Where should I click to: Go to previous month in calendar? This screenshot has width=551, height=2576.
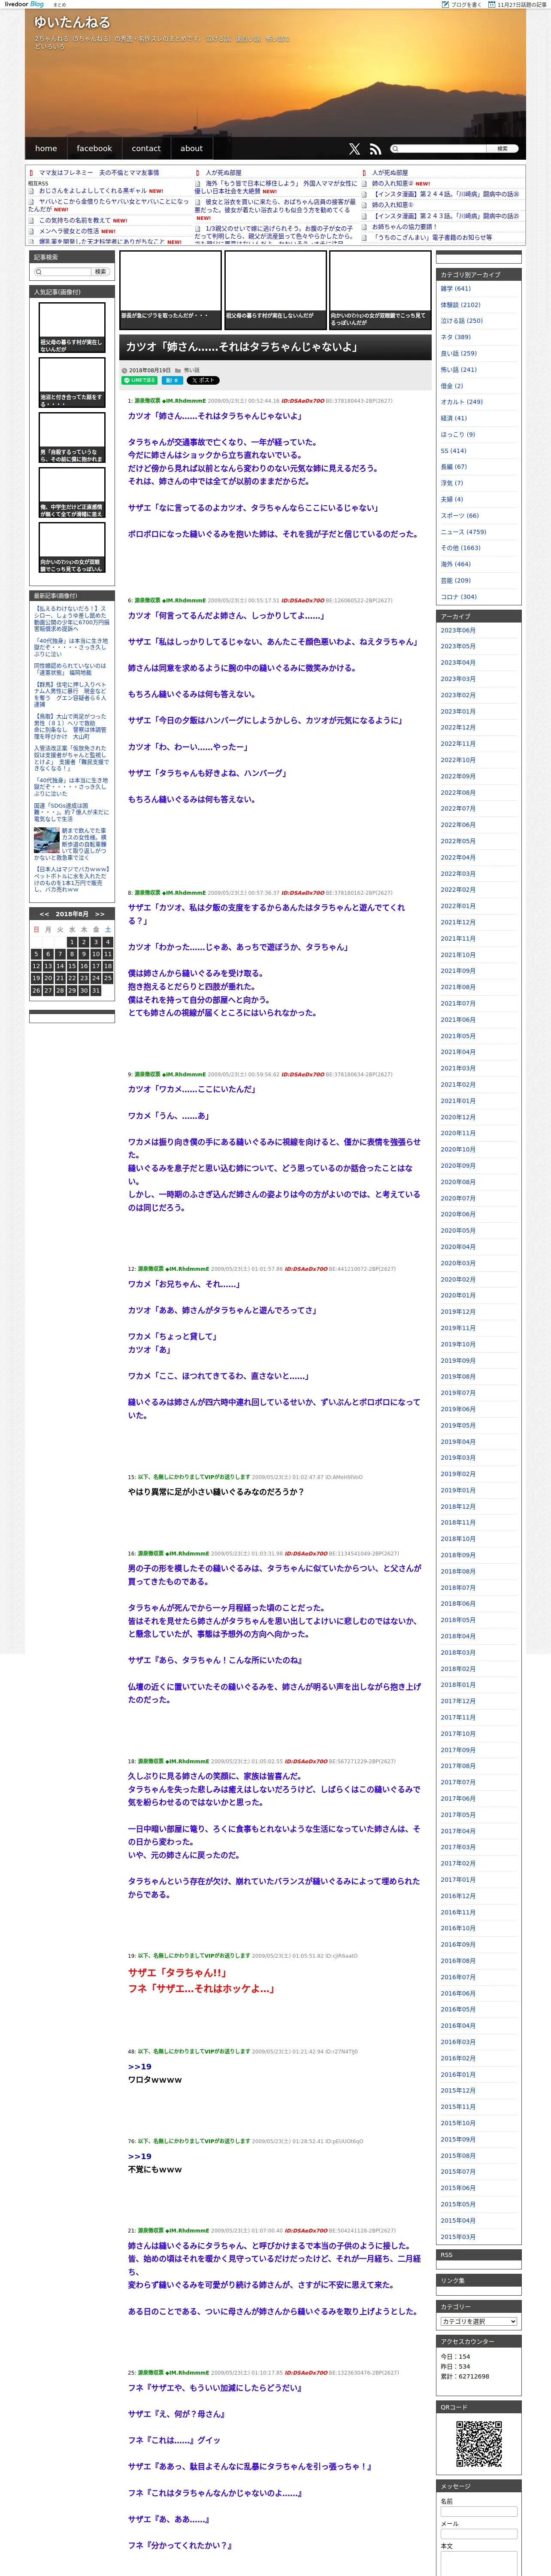point(44,914)
